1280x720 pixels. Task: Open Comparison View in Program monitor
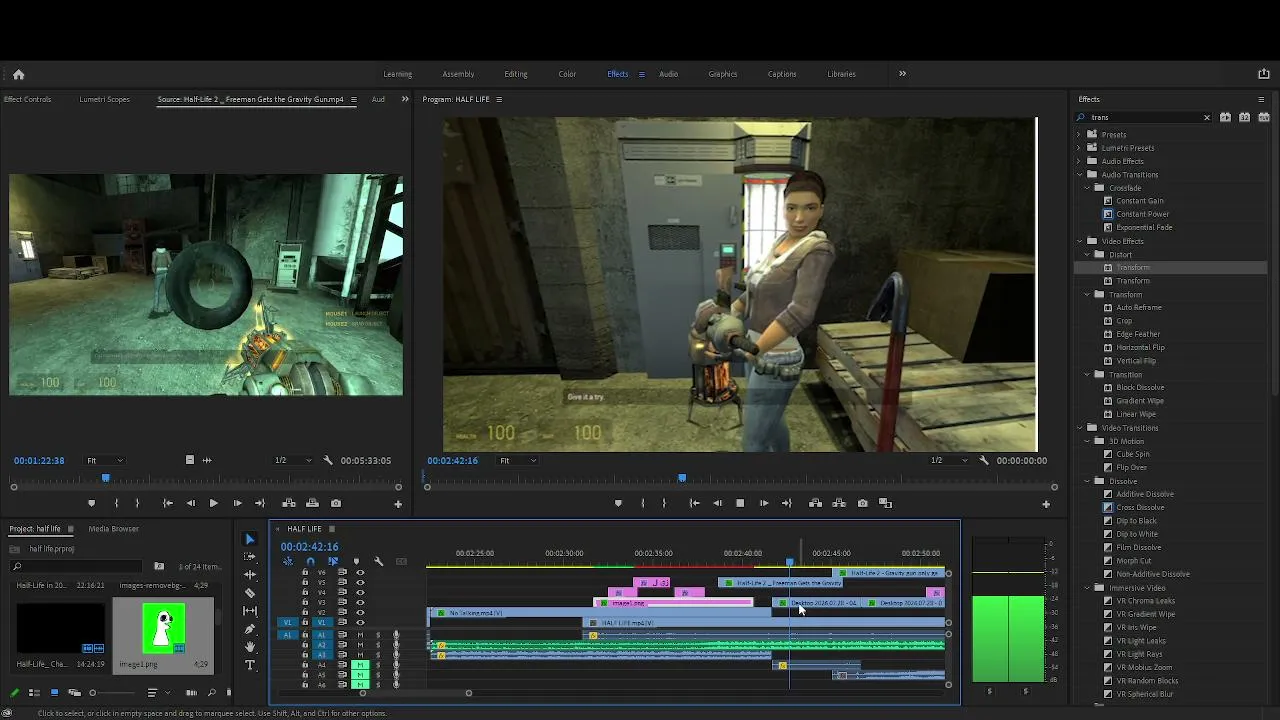(885, 503)
